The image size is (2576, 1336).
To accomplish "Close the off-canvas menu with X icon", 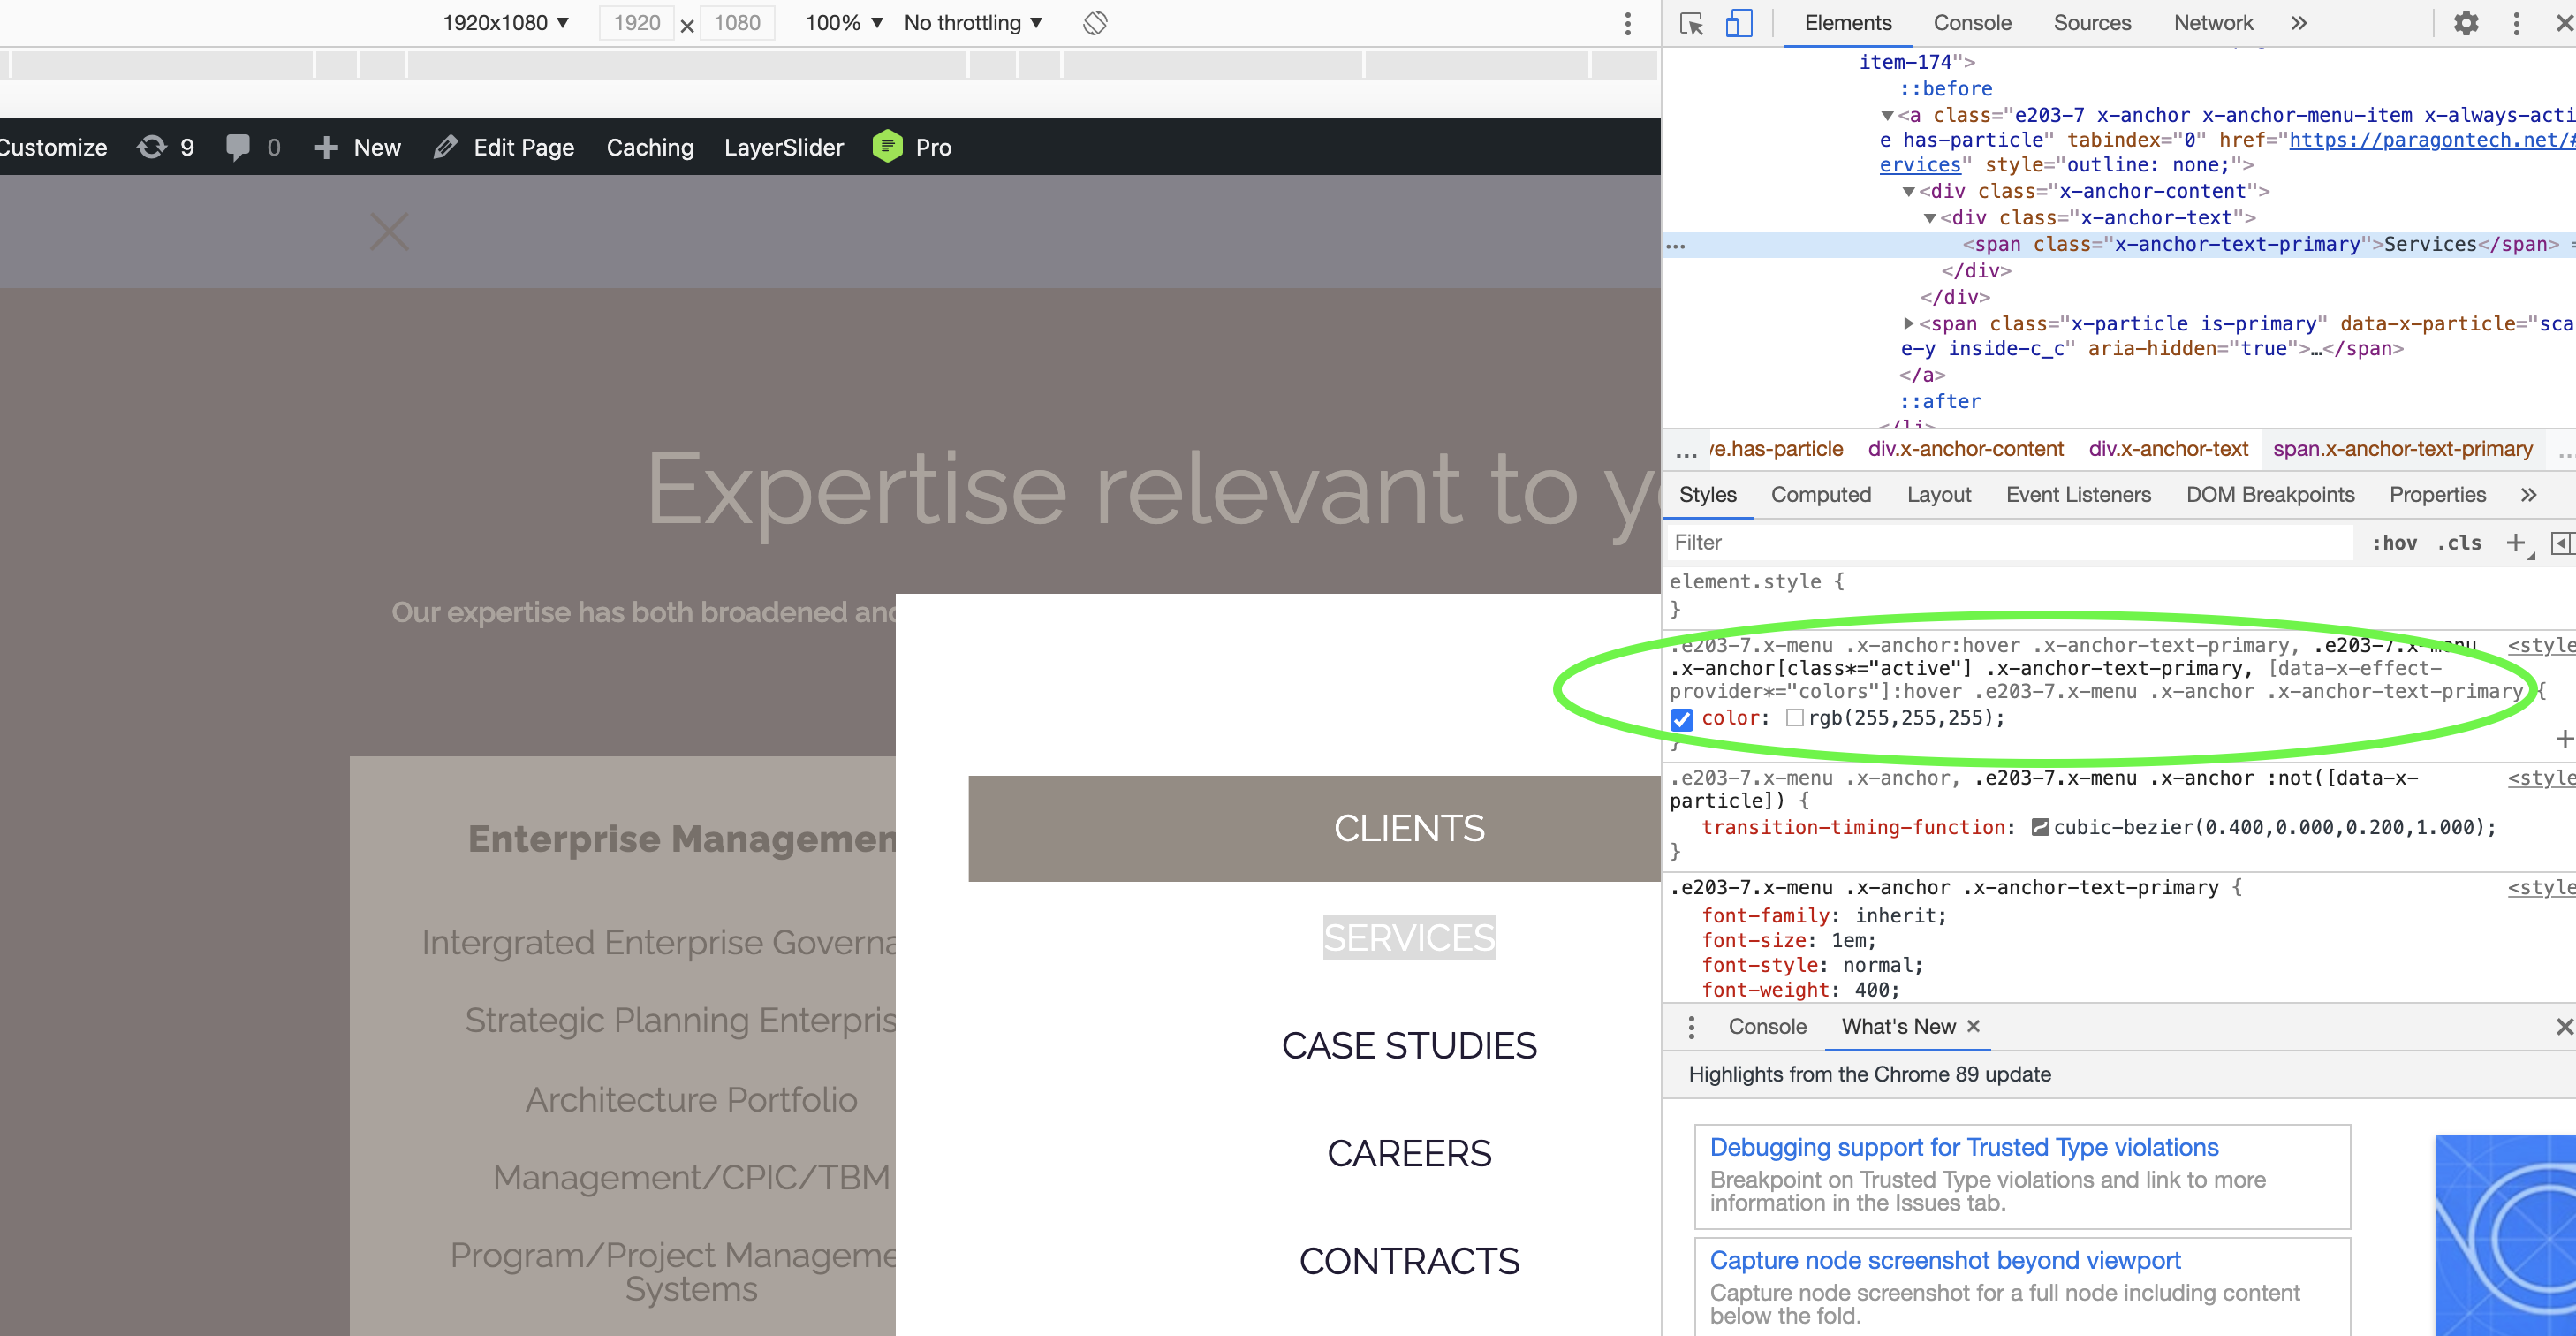I will (x=389, y=231).
